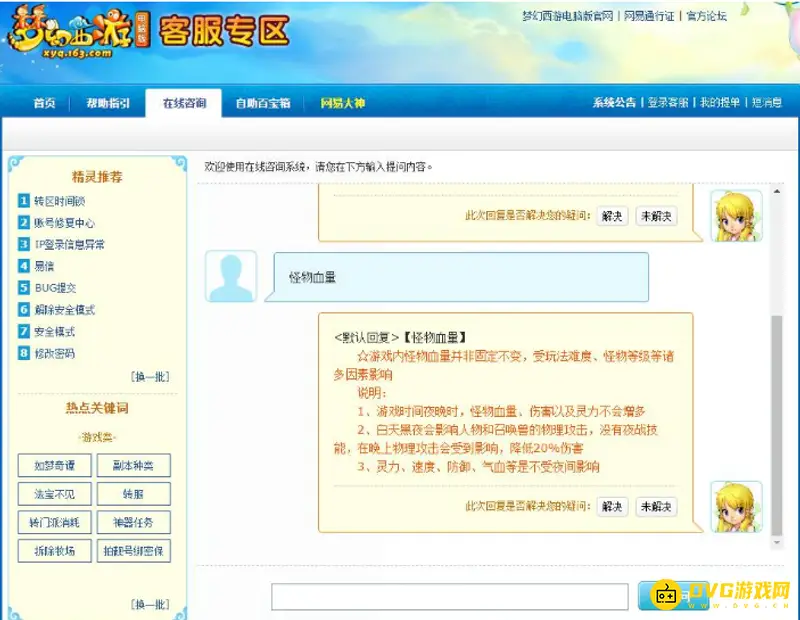Click the 副本种类 keyword button

point(134,465)
